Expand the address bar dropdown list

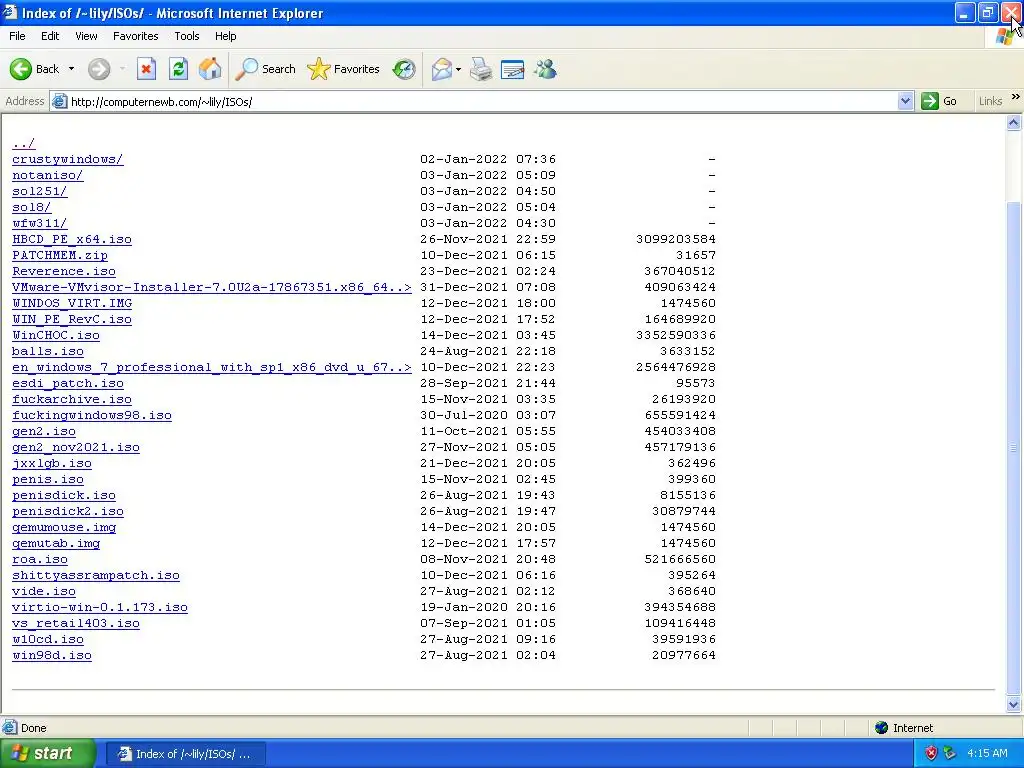point(905,101)
